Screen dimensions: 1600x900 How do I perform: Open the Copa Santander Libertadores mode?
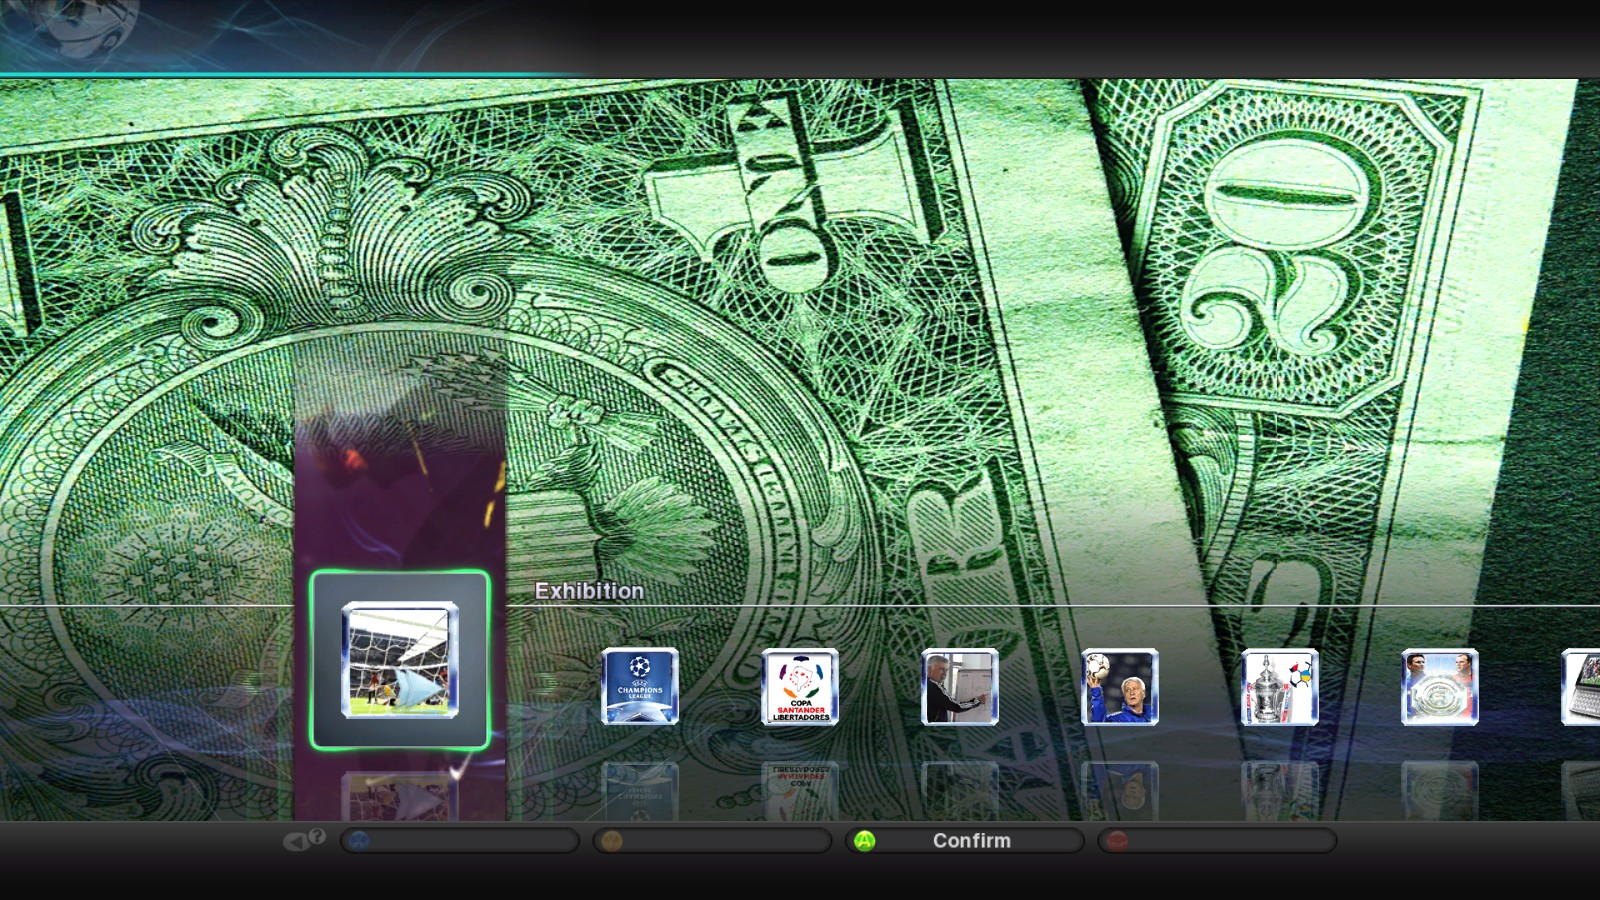pyautogui.click(x=800, y=686)
